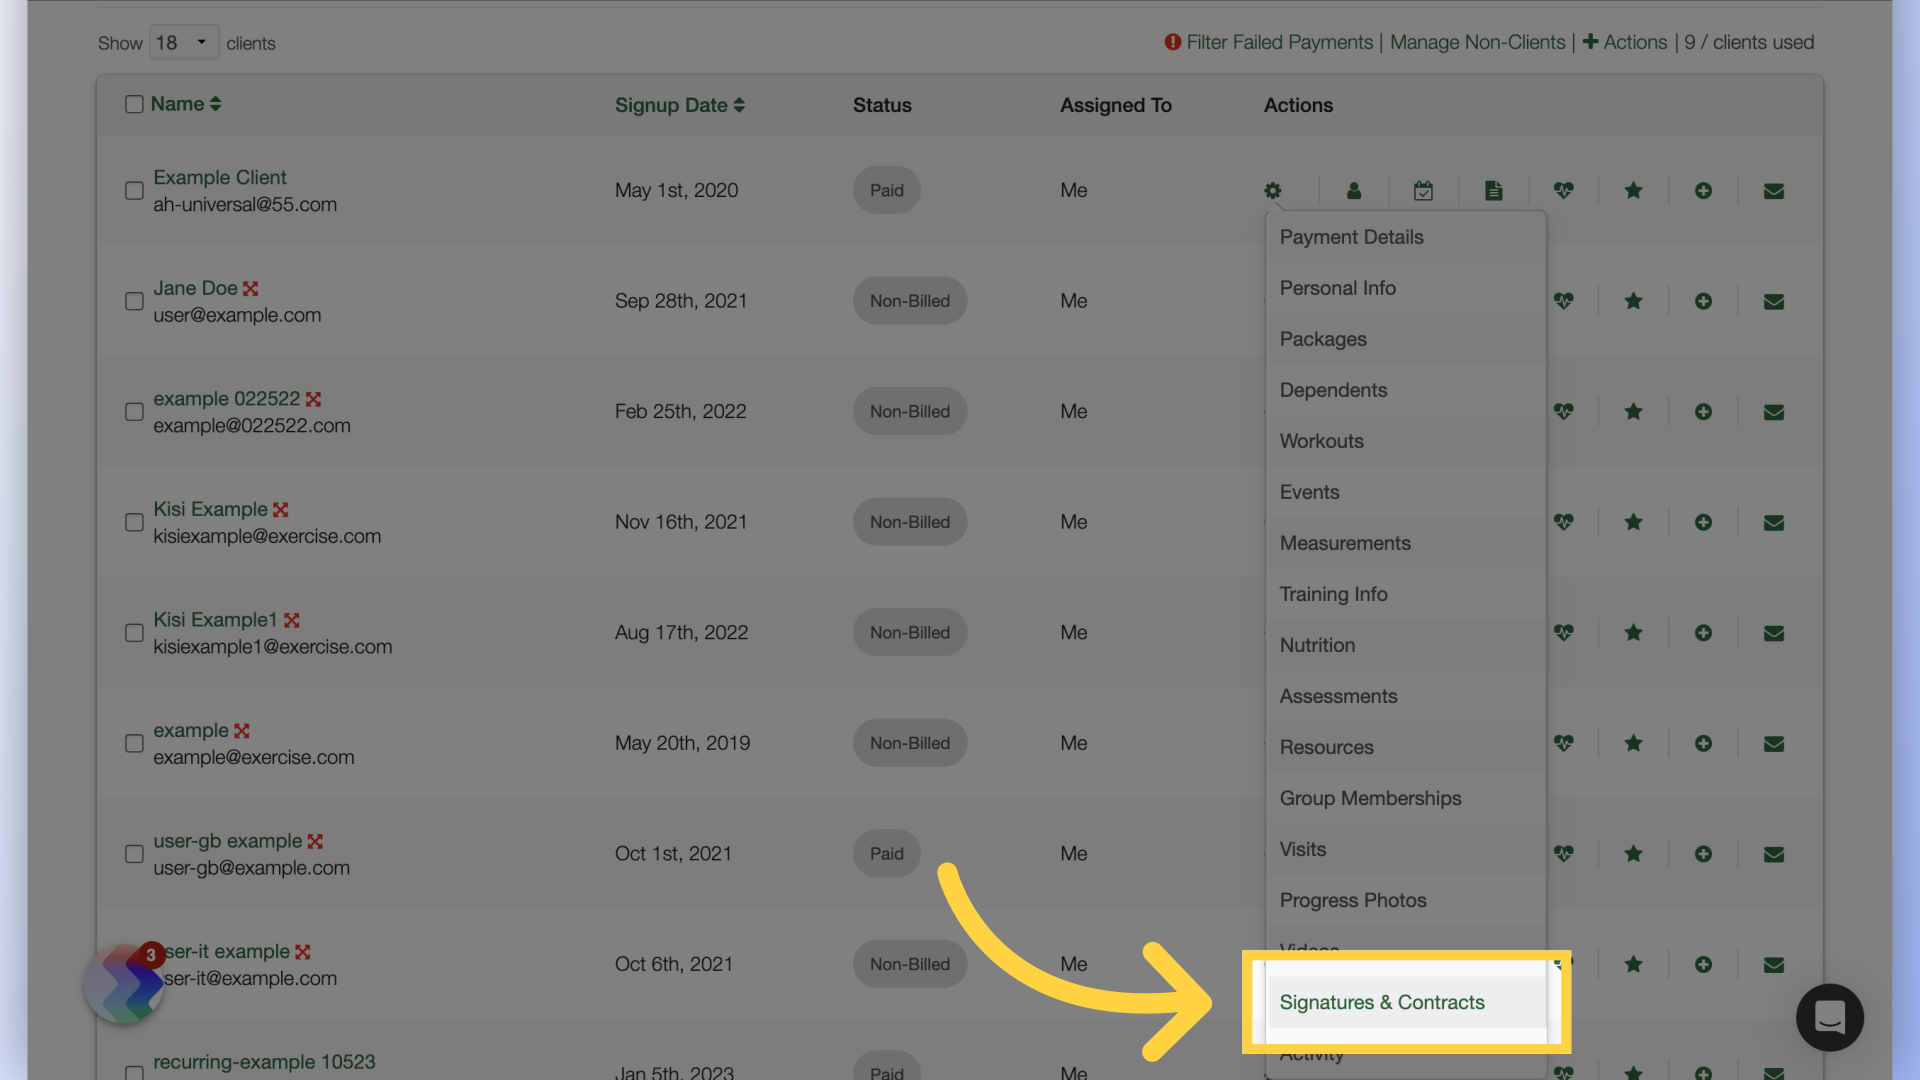Click the heartbeat icon in Example Client row
Image resolution: width=1920 pixels, height=1080 pixels.
[x=1563, y=190]
